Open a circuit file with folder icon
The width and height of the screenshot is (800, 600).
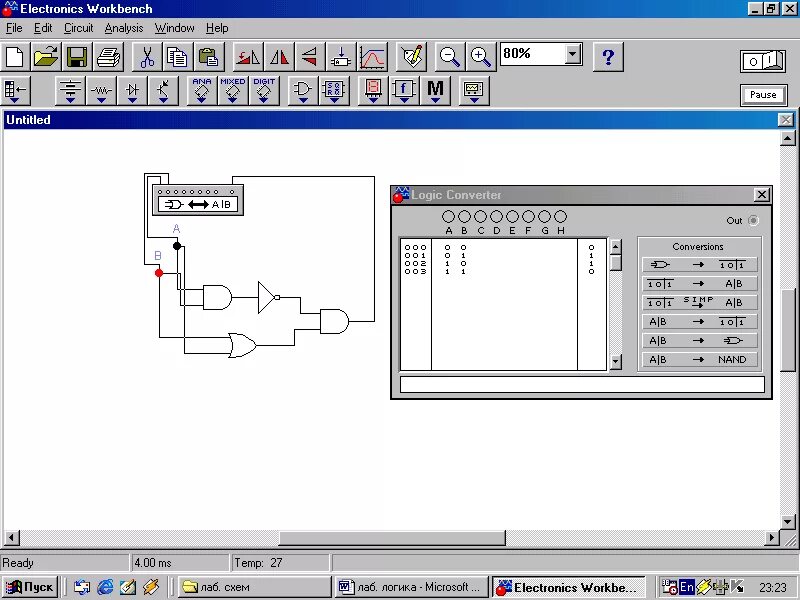click(46, 56)
